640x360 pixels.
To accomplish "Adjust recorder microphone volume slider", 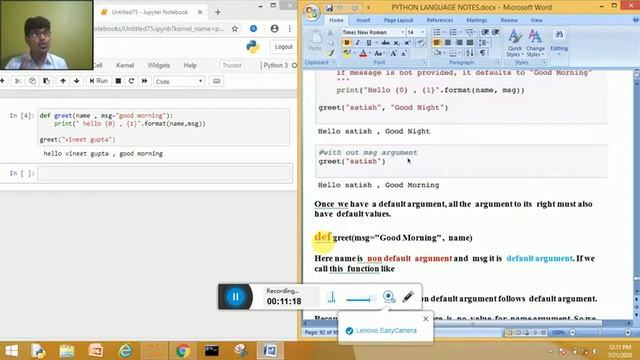I will click(x=360, y=300).
